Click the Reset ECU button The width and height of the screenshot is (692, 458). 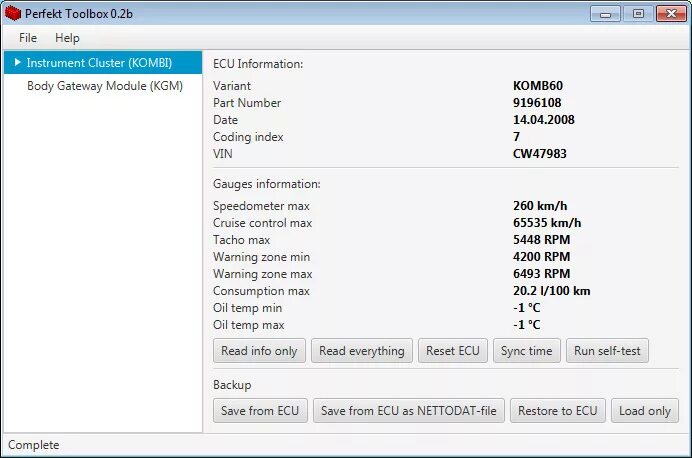(x=453, y=351)
